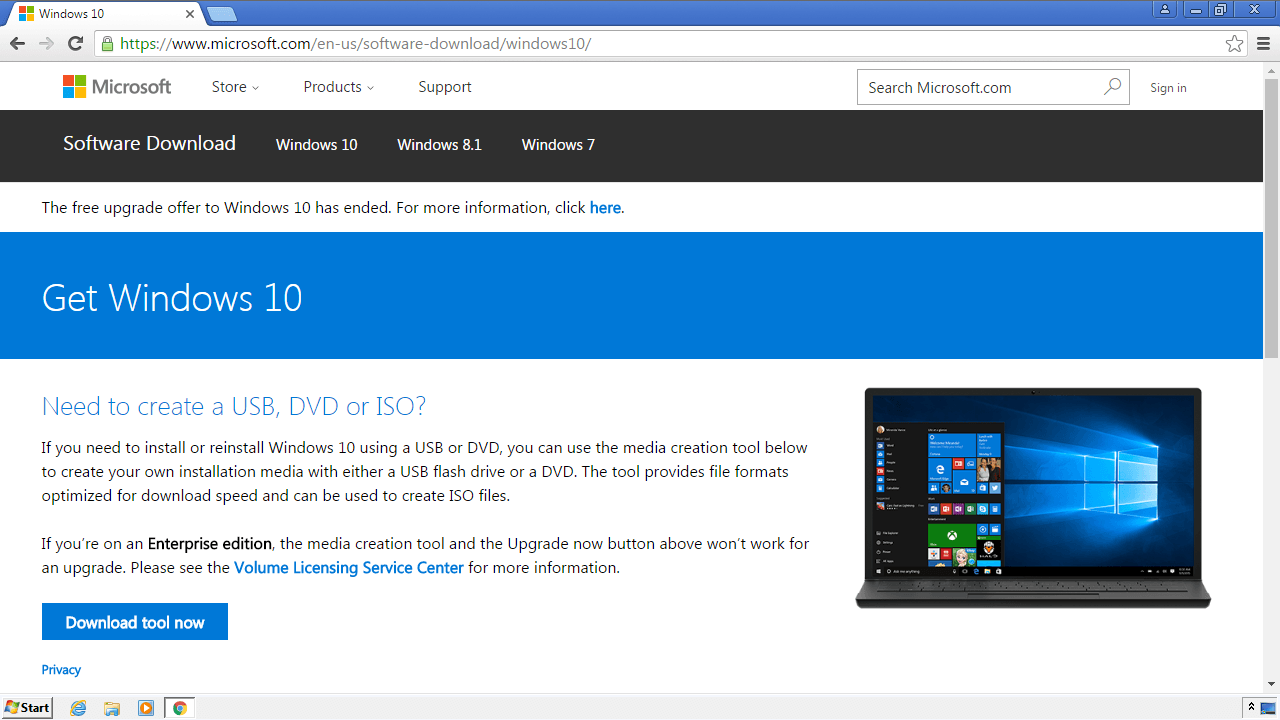Open the Software Download home link
This screenshot has width=1280, height=720.
[149, 143]
